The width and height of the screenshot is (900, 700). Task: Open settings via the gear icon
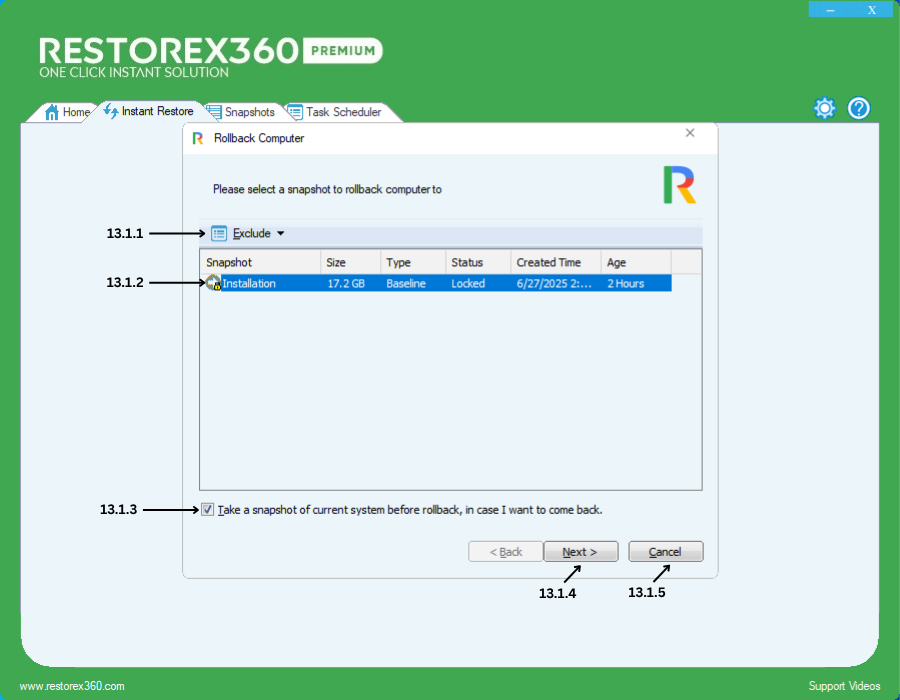point(824,109)
